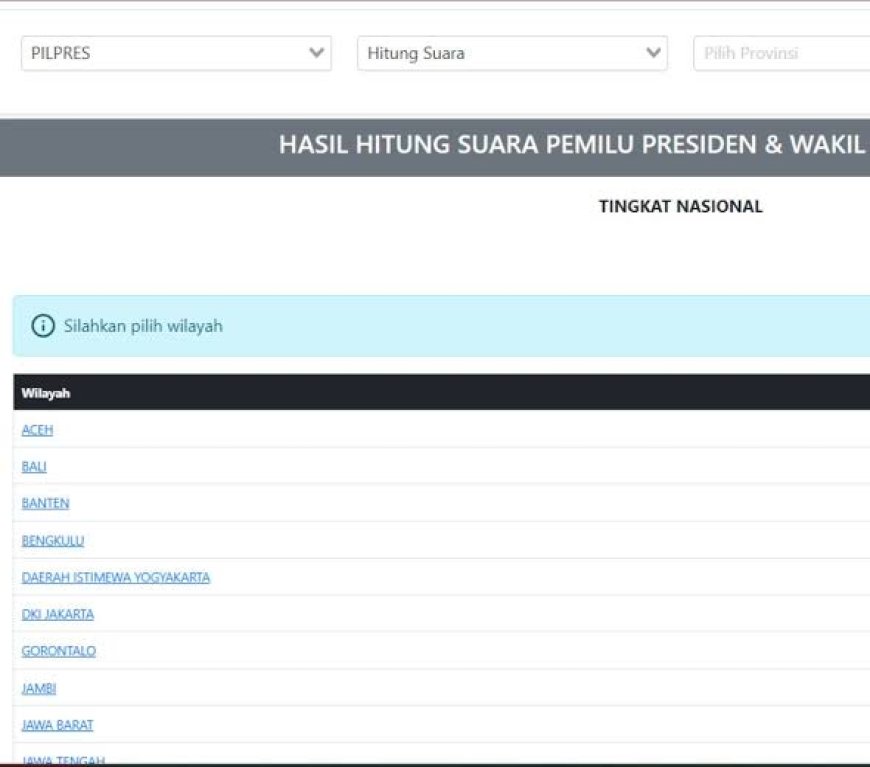Select the JAWA TENGAH link
The image size is (870, 767).
pos(63,760)
